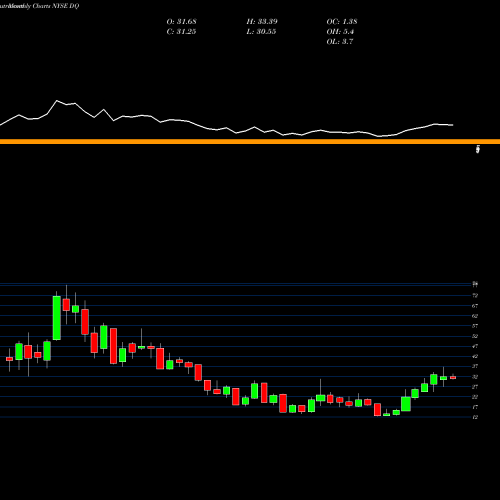Click the 27 price axis label
This screenshot has height=500, width=500.
(475, 387)
